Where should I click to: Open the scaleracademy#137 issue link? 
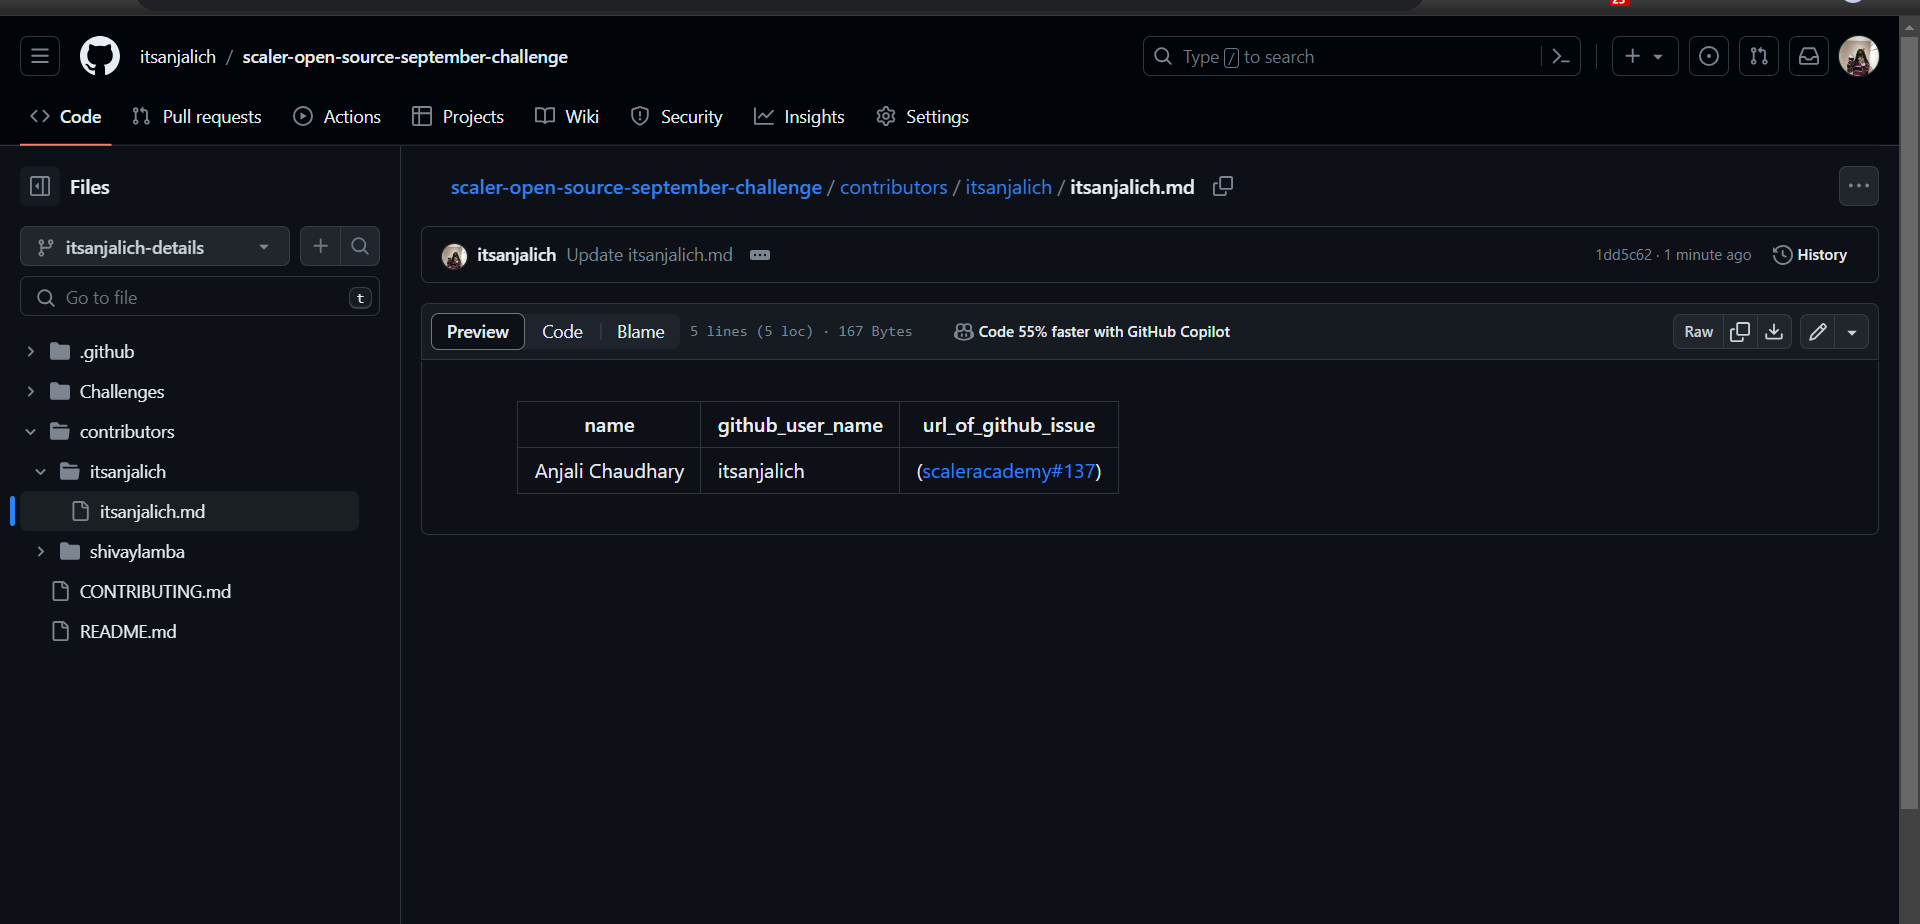click(1008, 470)
